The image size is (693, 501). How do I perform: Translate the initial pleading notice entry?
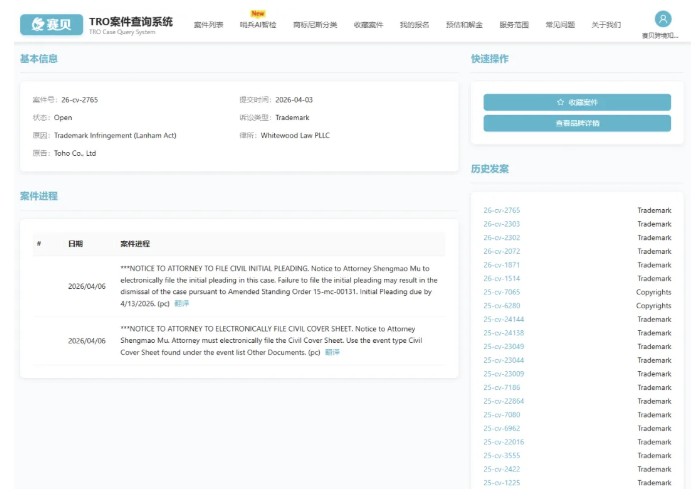tap(181, 303)
